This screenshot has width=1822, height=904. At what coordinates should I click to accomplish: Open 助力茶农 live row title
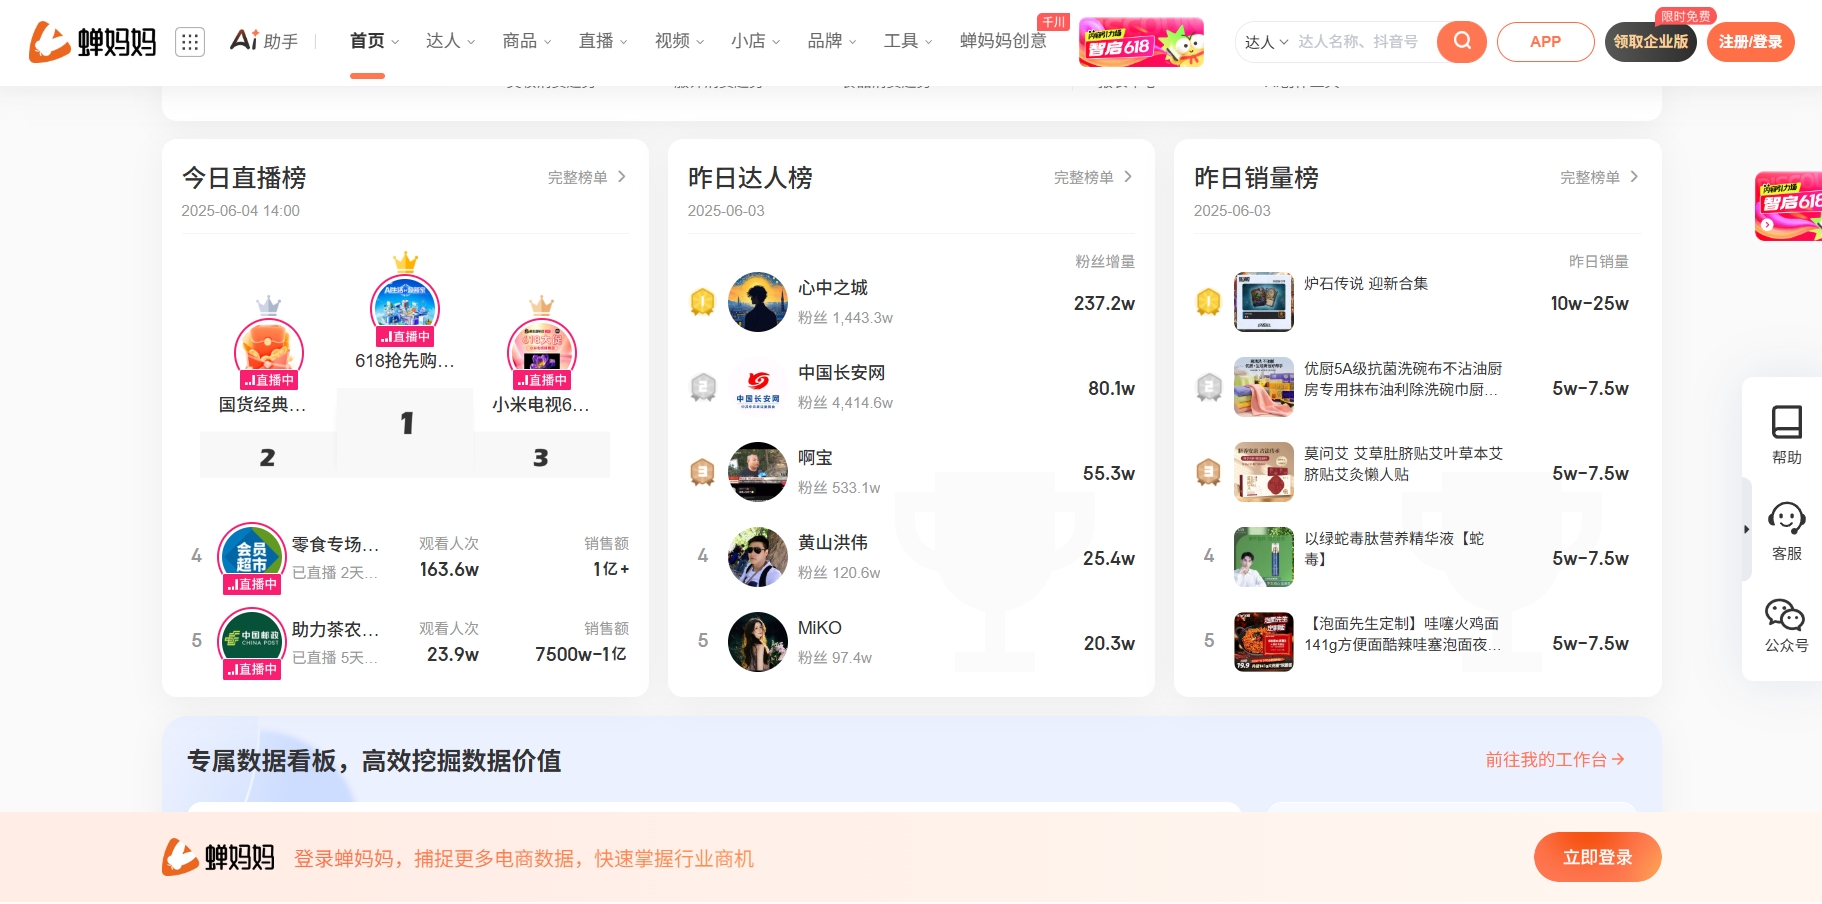(335, 630)
